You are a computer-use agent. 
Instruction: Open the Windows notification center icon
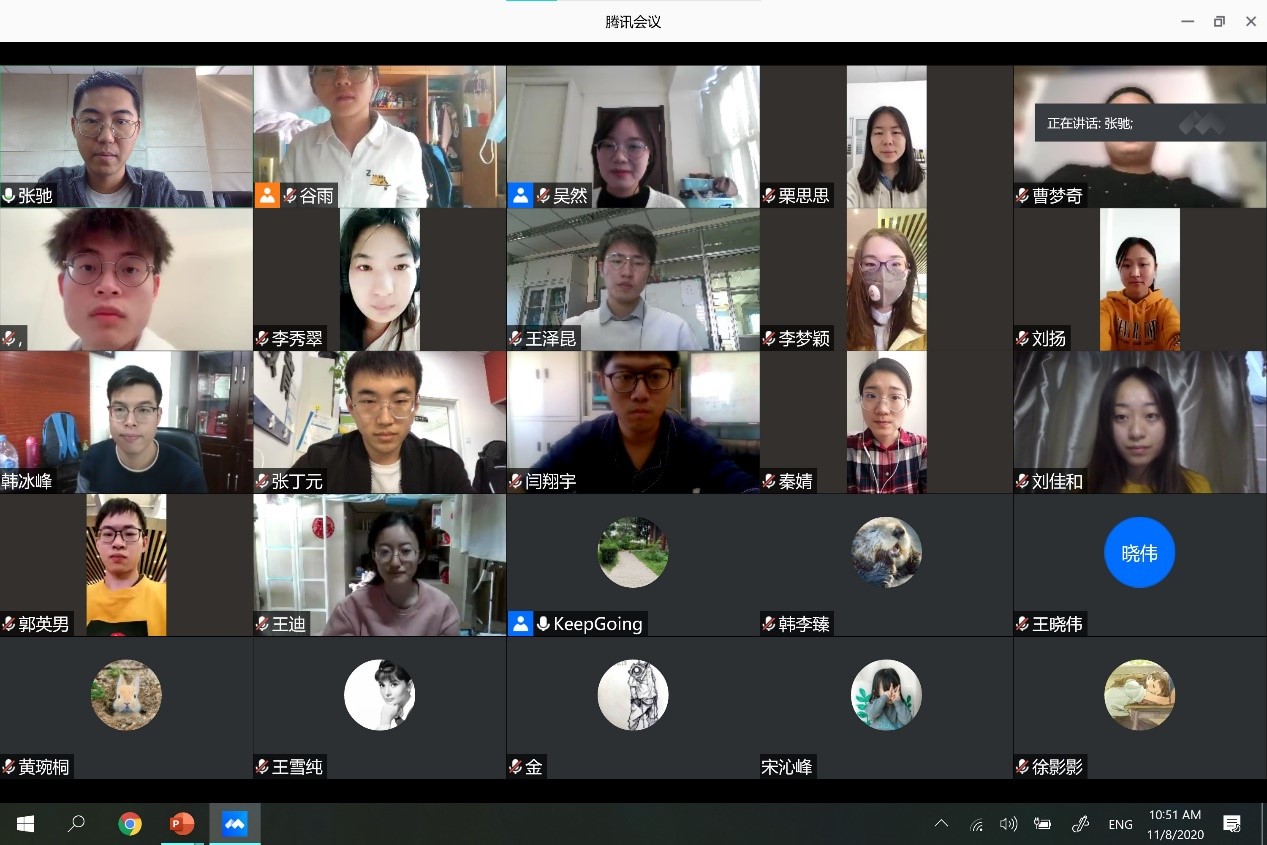coord(1232,824)
